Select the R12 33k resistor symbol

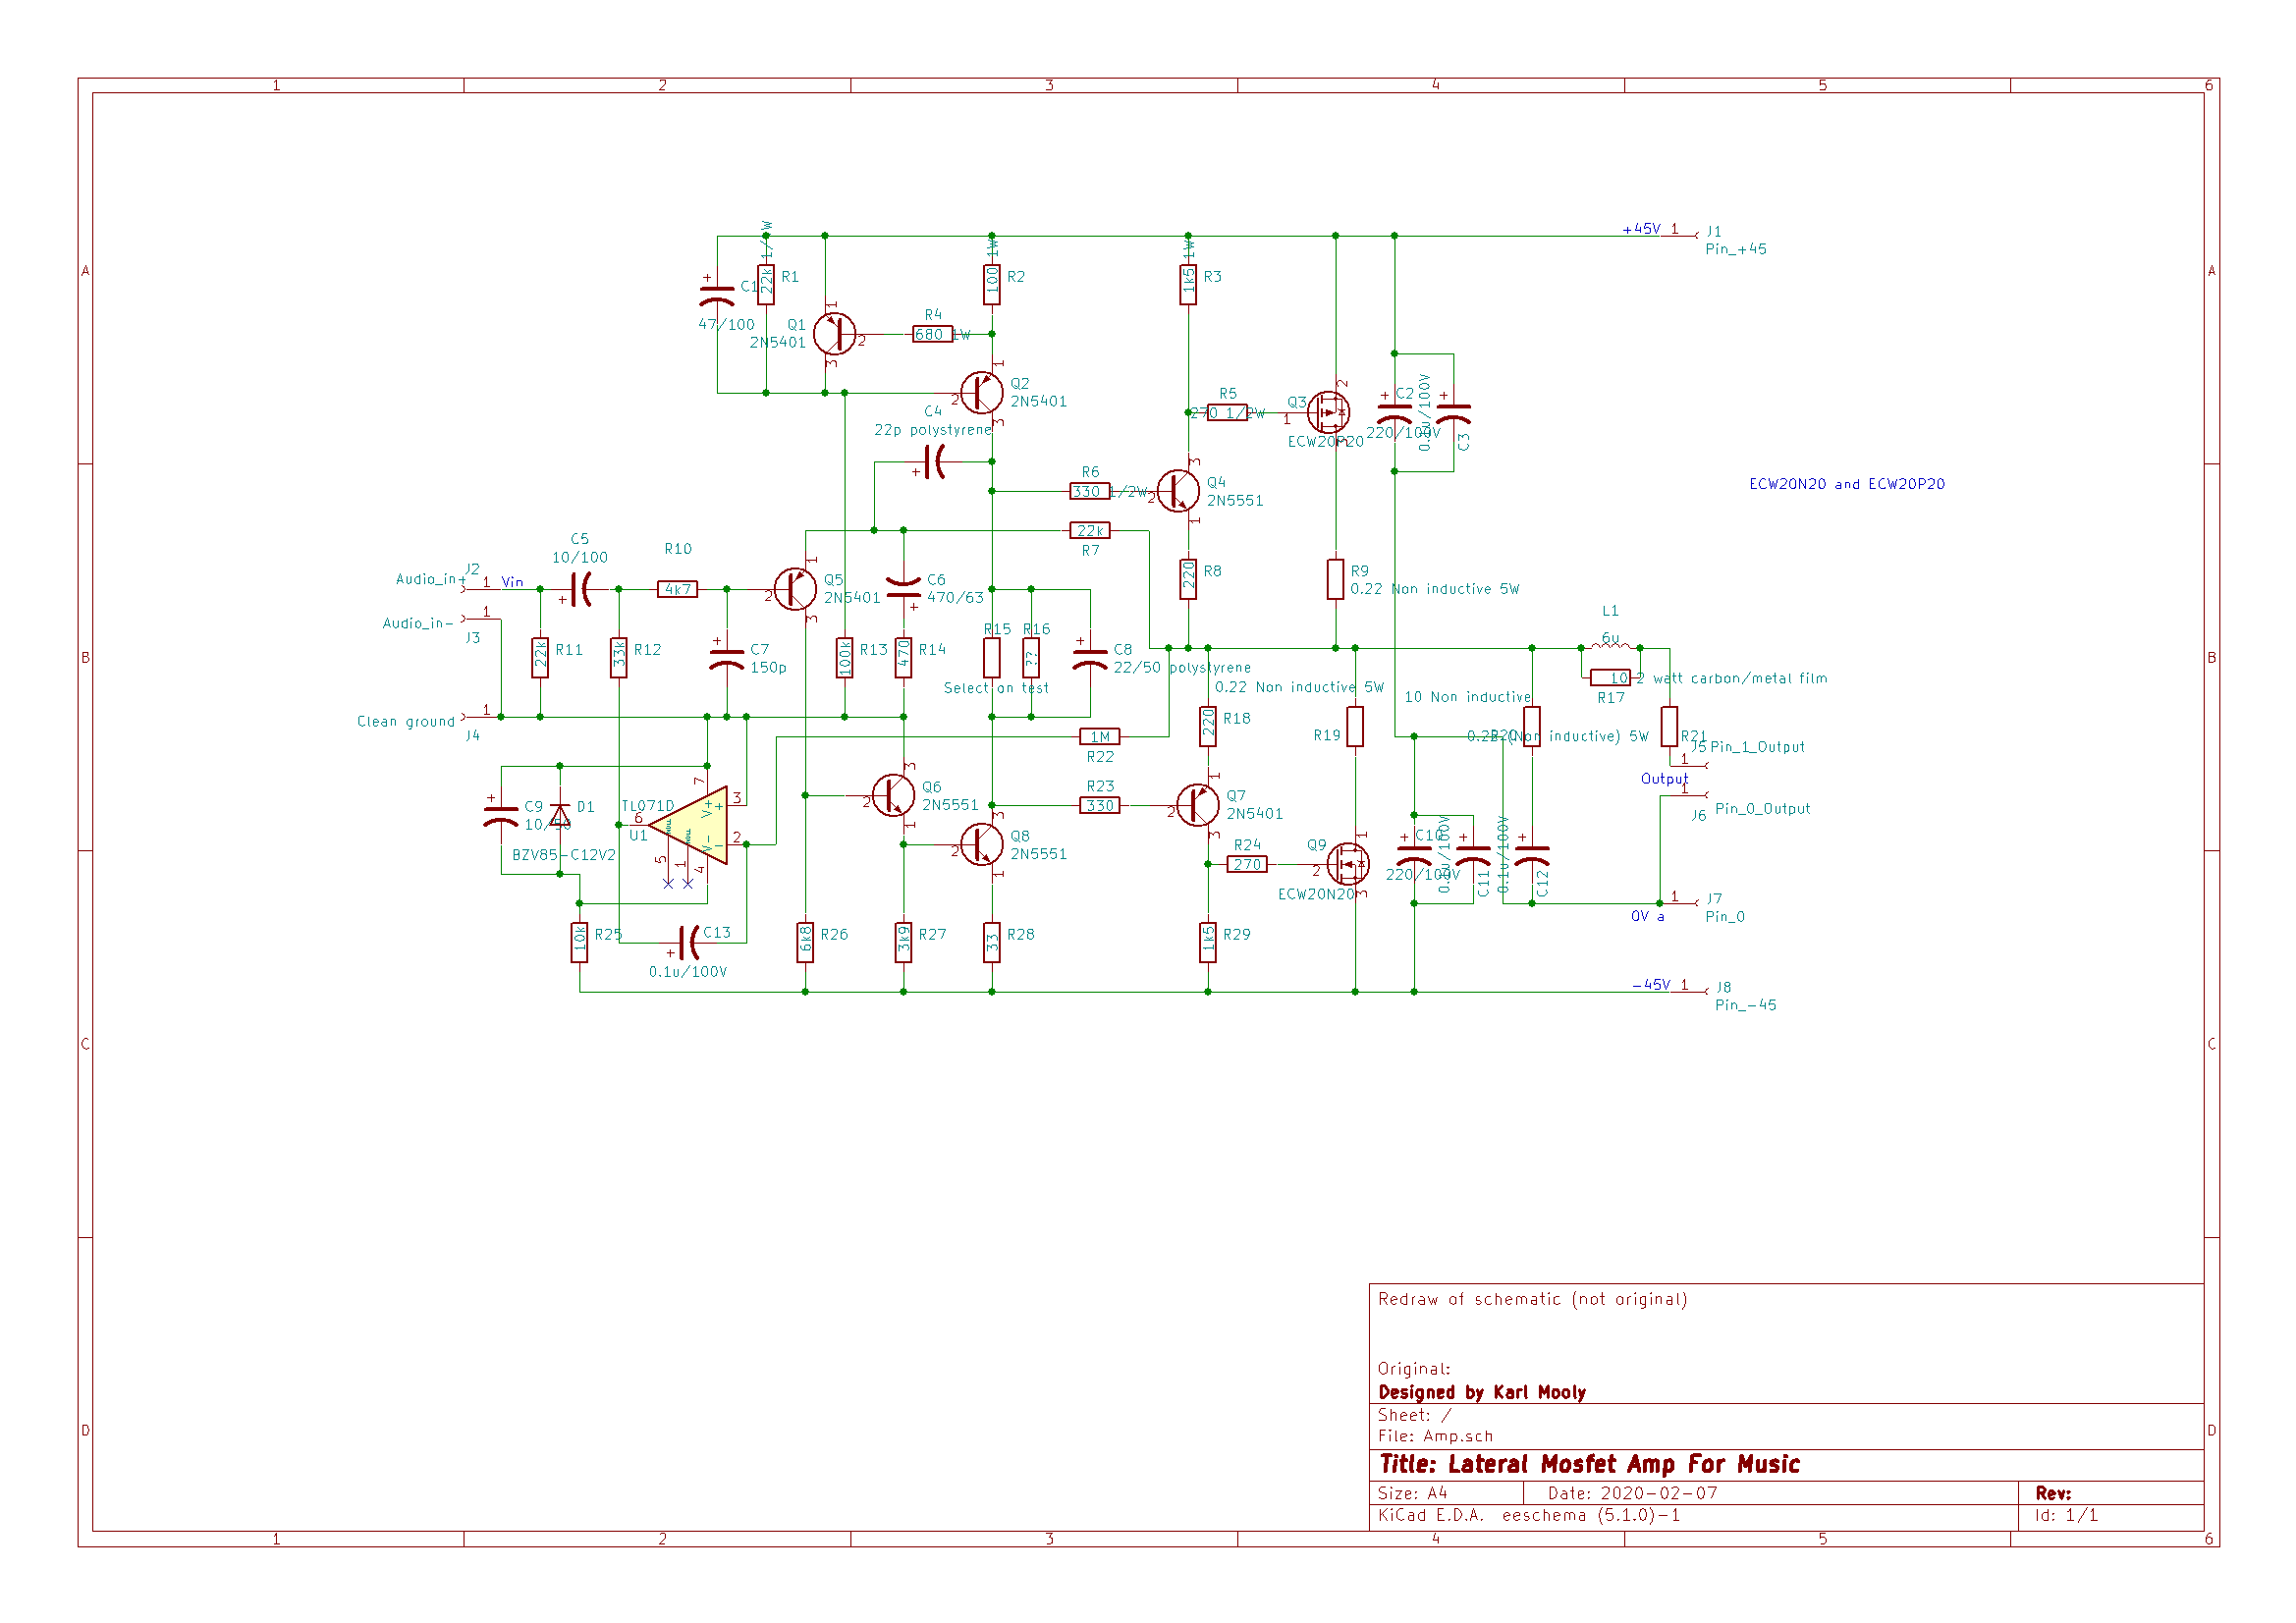pyautogui.click(x=619, y=658)
